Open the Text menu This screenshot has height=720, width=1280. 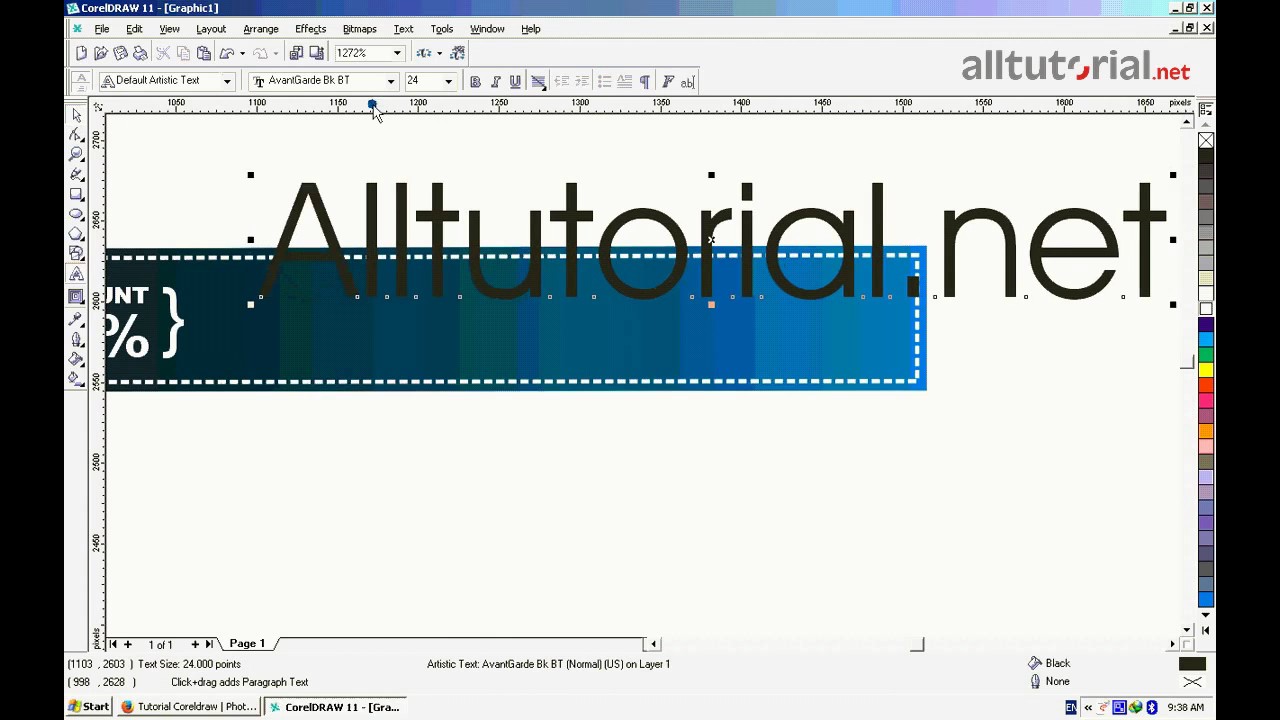point(403,29)
